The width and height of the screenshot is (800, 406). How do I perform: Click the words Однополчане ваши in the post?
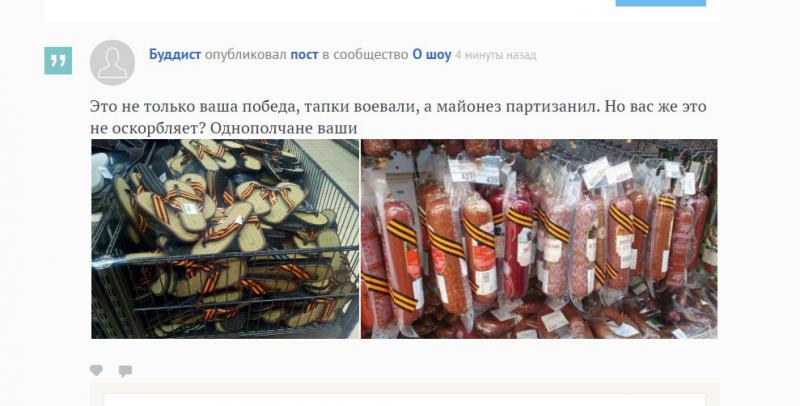click(284, 128)
